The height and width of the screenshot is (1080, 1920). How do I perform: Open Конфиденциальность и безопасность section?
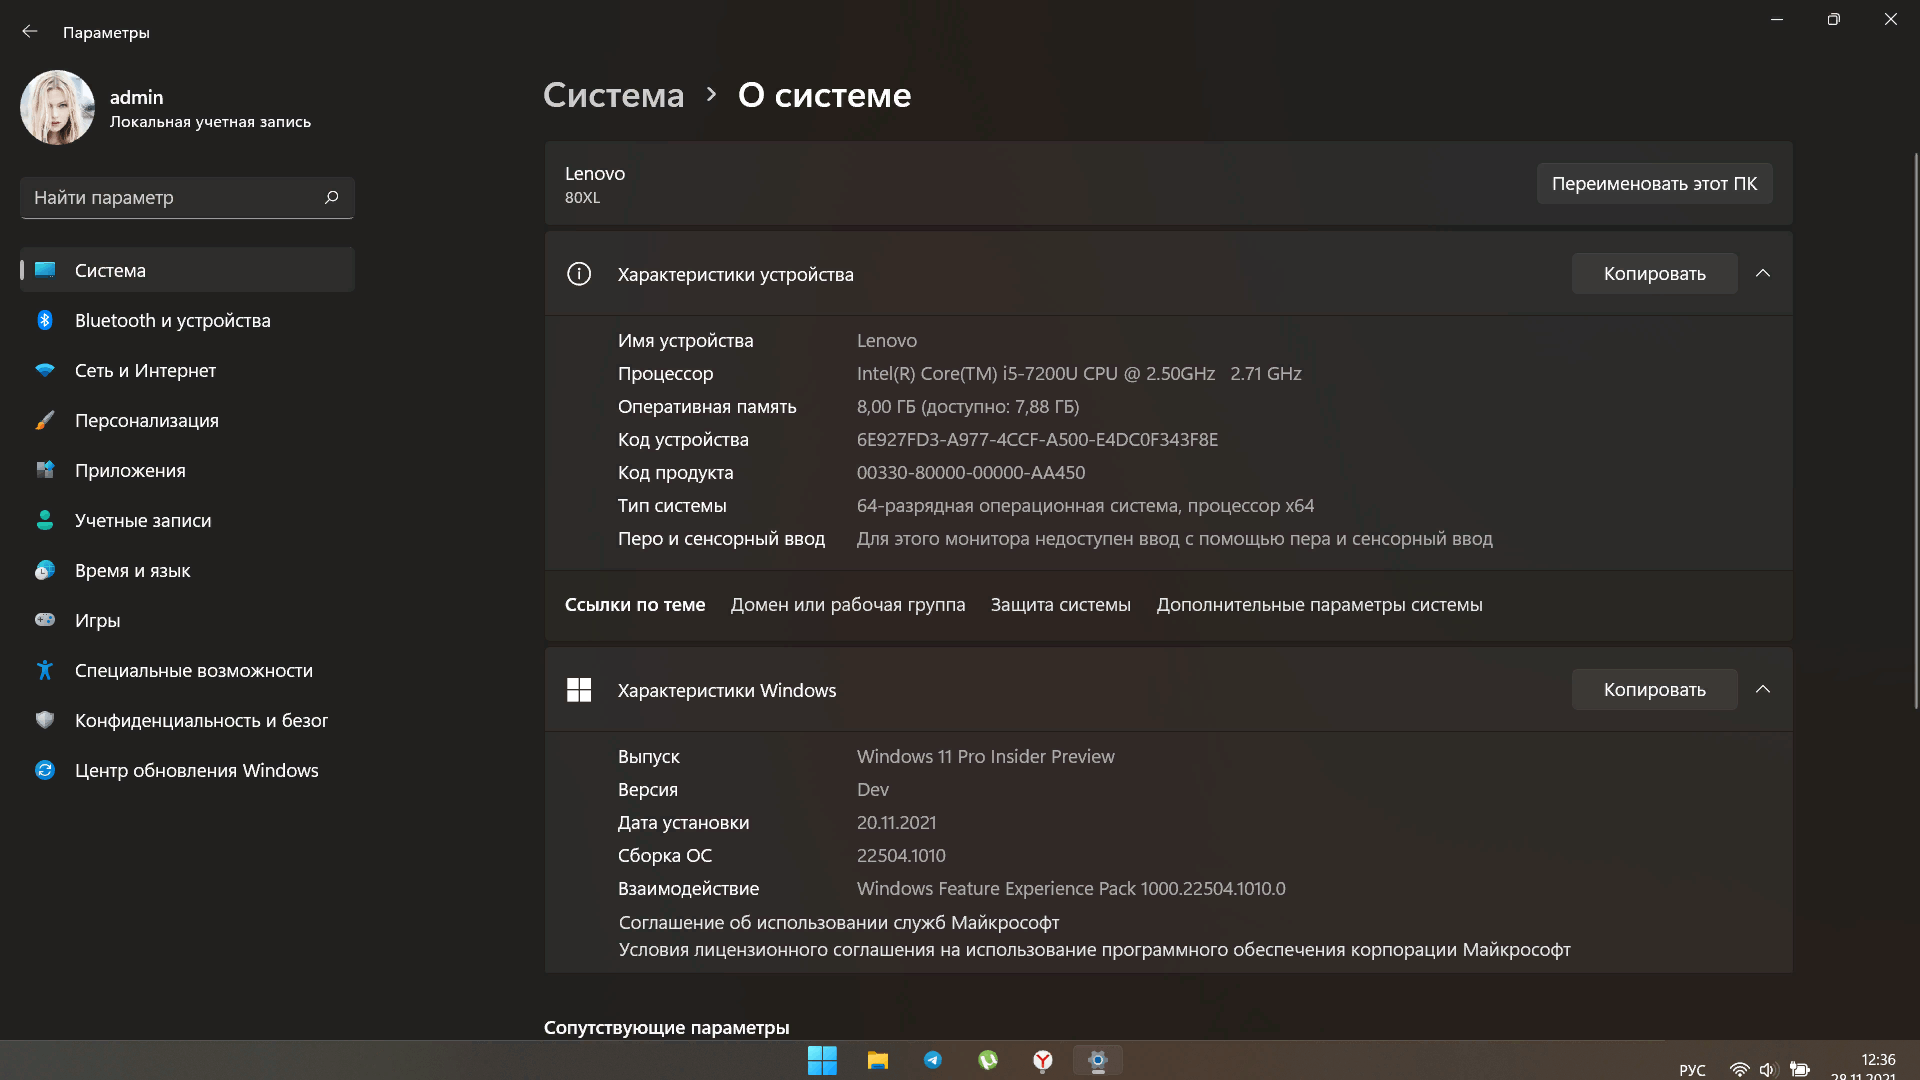point(187,720)
